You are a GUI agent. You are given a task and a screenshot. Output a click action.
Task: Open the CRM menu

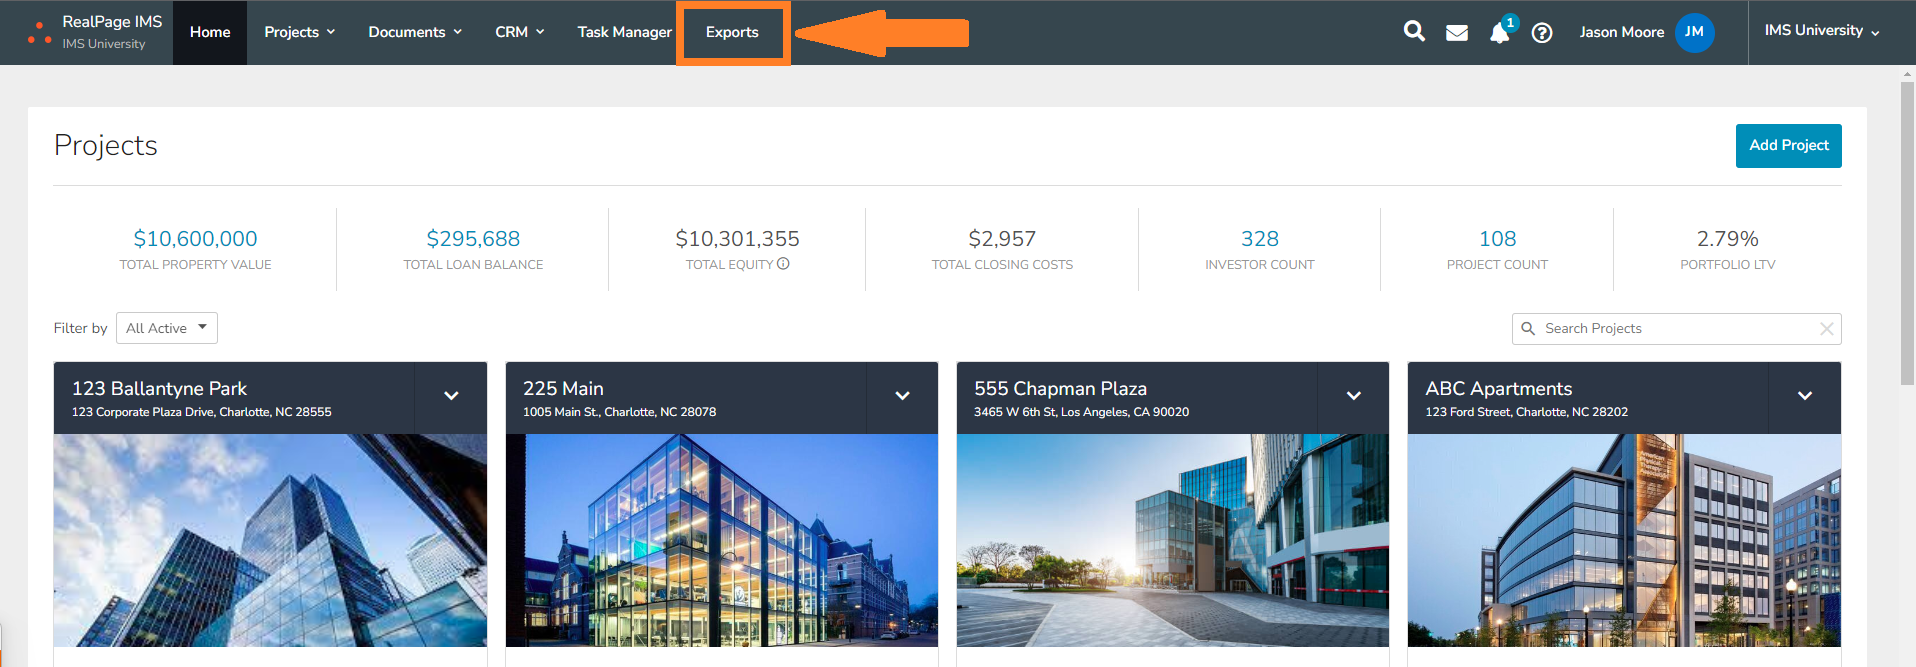[x=519, y=32]
